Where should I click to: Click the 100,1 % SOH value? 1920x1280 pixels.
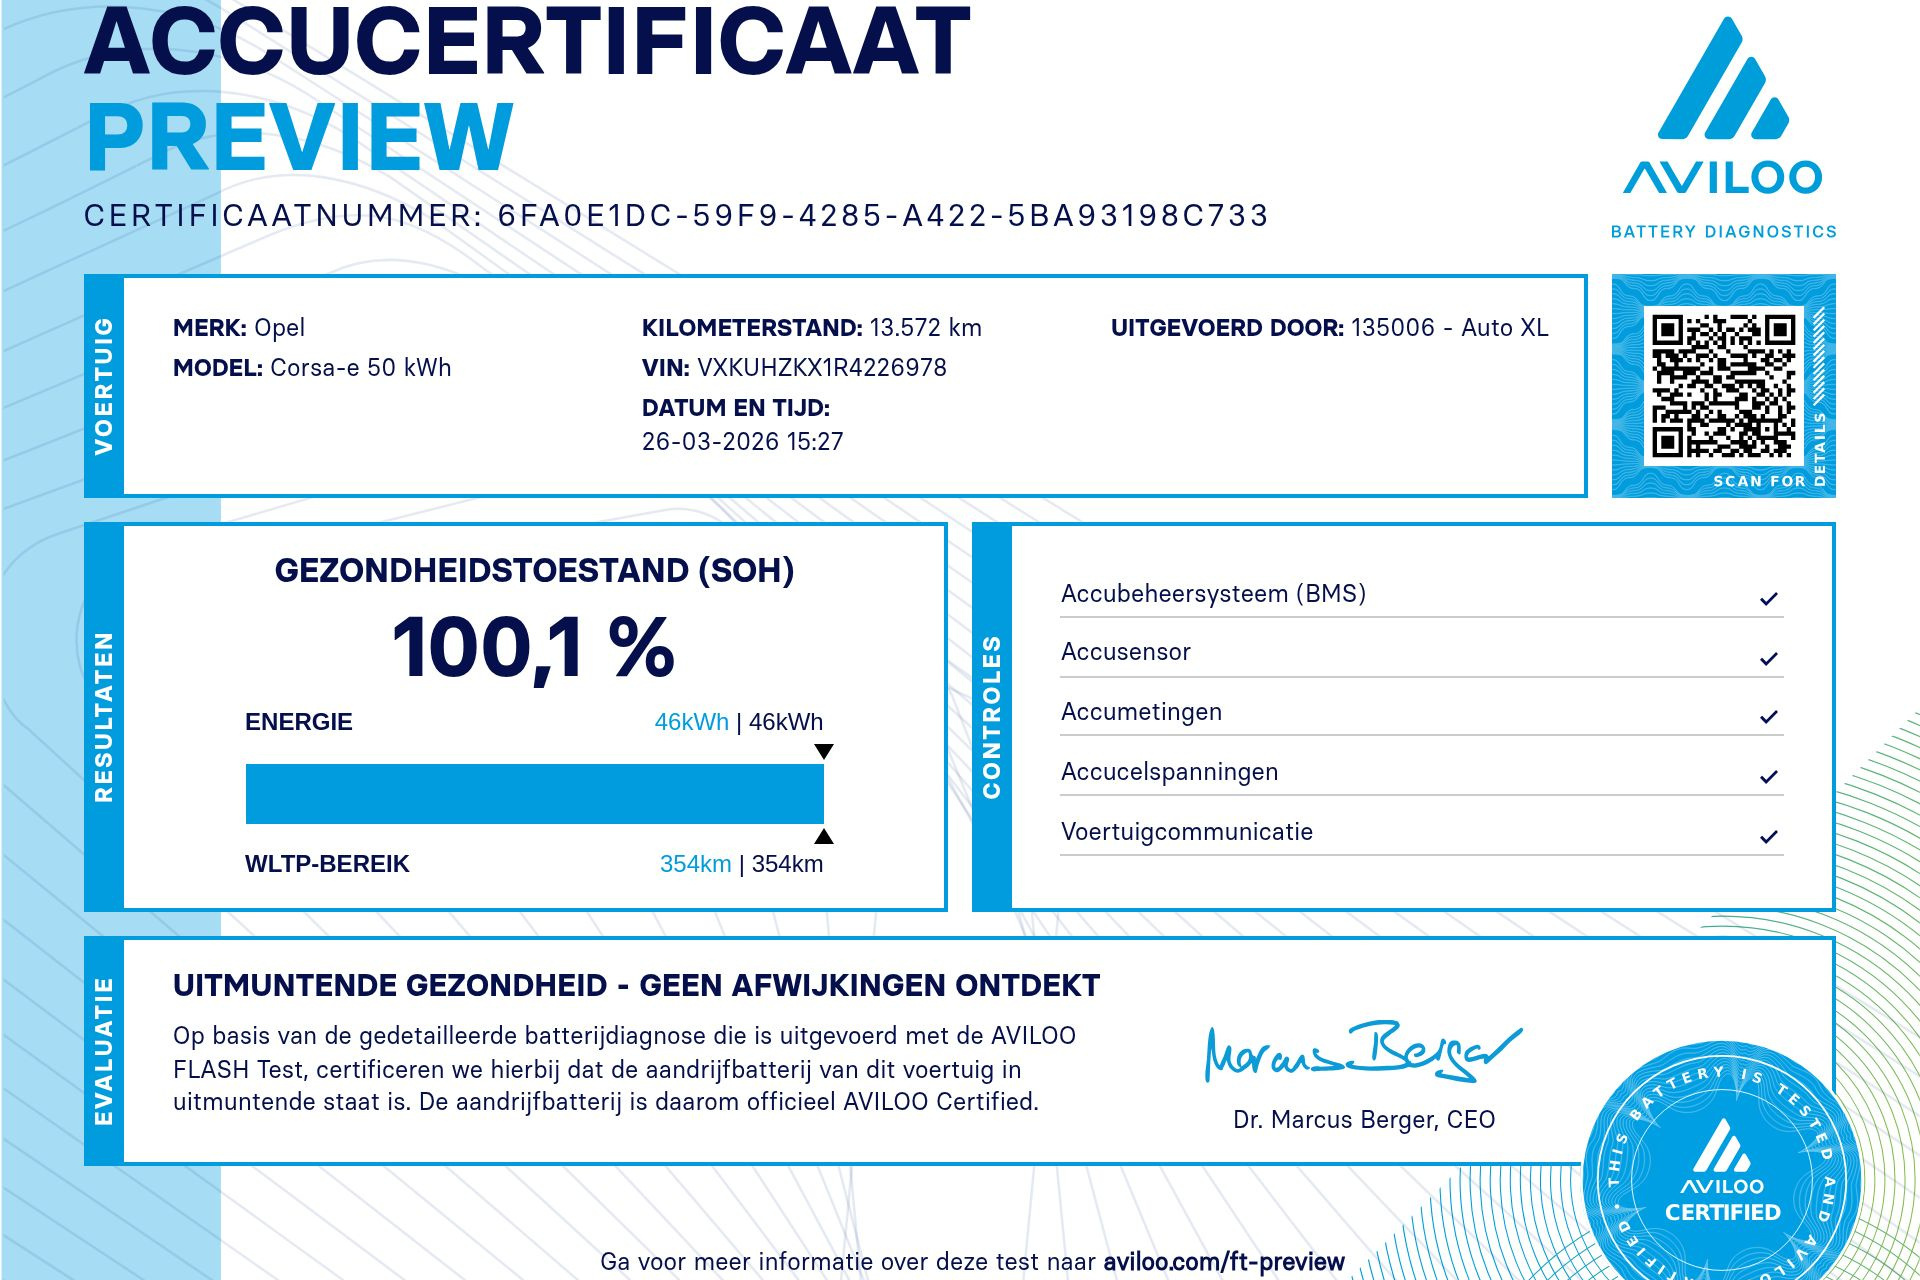(534, 648)
